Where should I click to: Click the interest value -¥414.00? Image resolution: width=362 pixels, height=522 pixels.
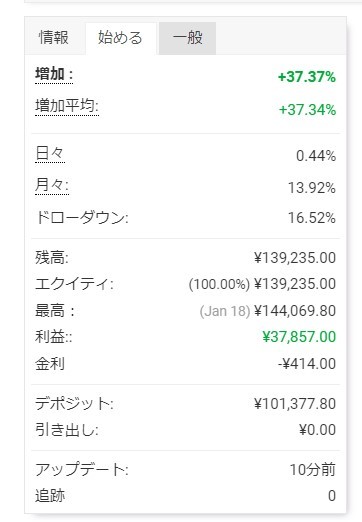click(x=307, y=364)
